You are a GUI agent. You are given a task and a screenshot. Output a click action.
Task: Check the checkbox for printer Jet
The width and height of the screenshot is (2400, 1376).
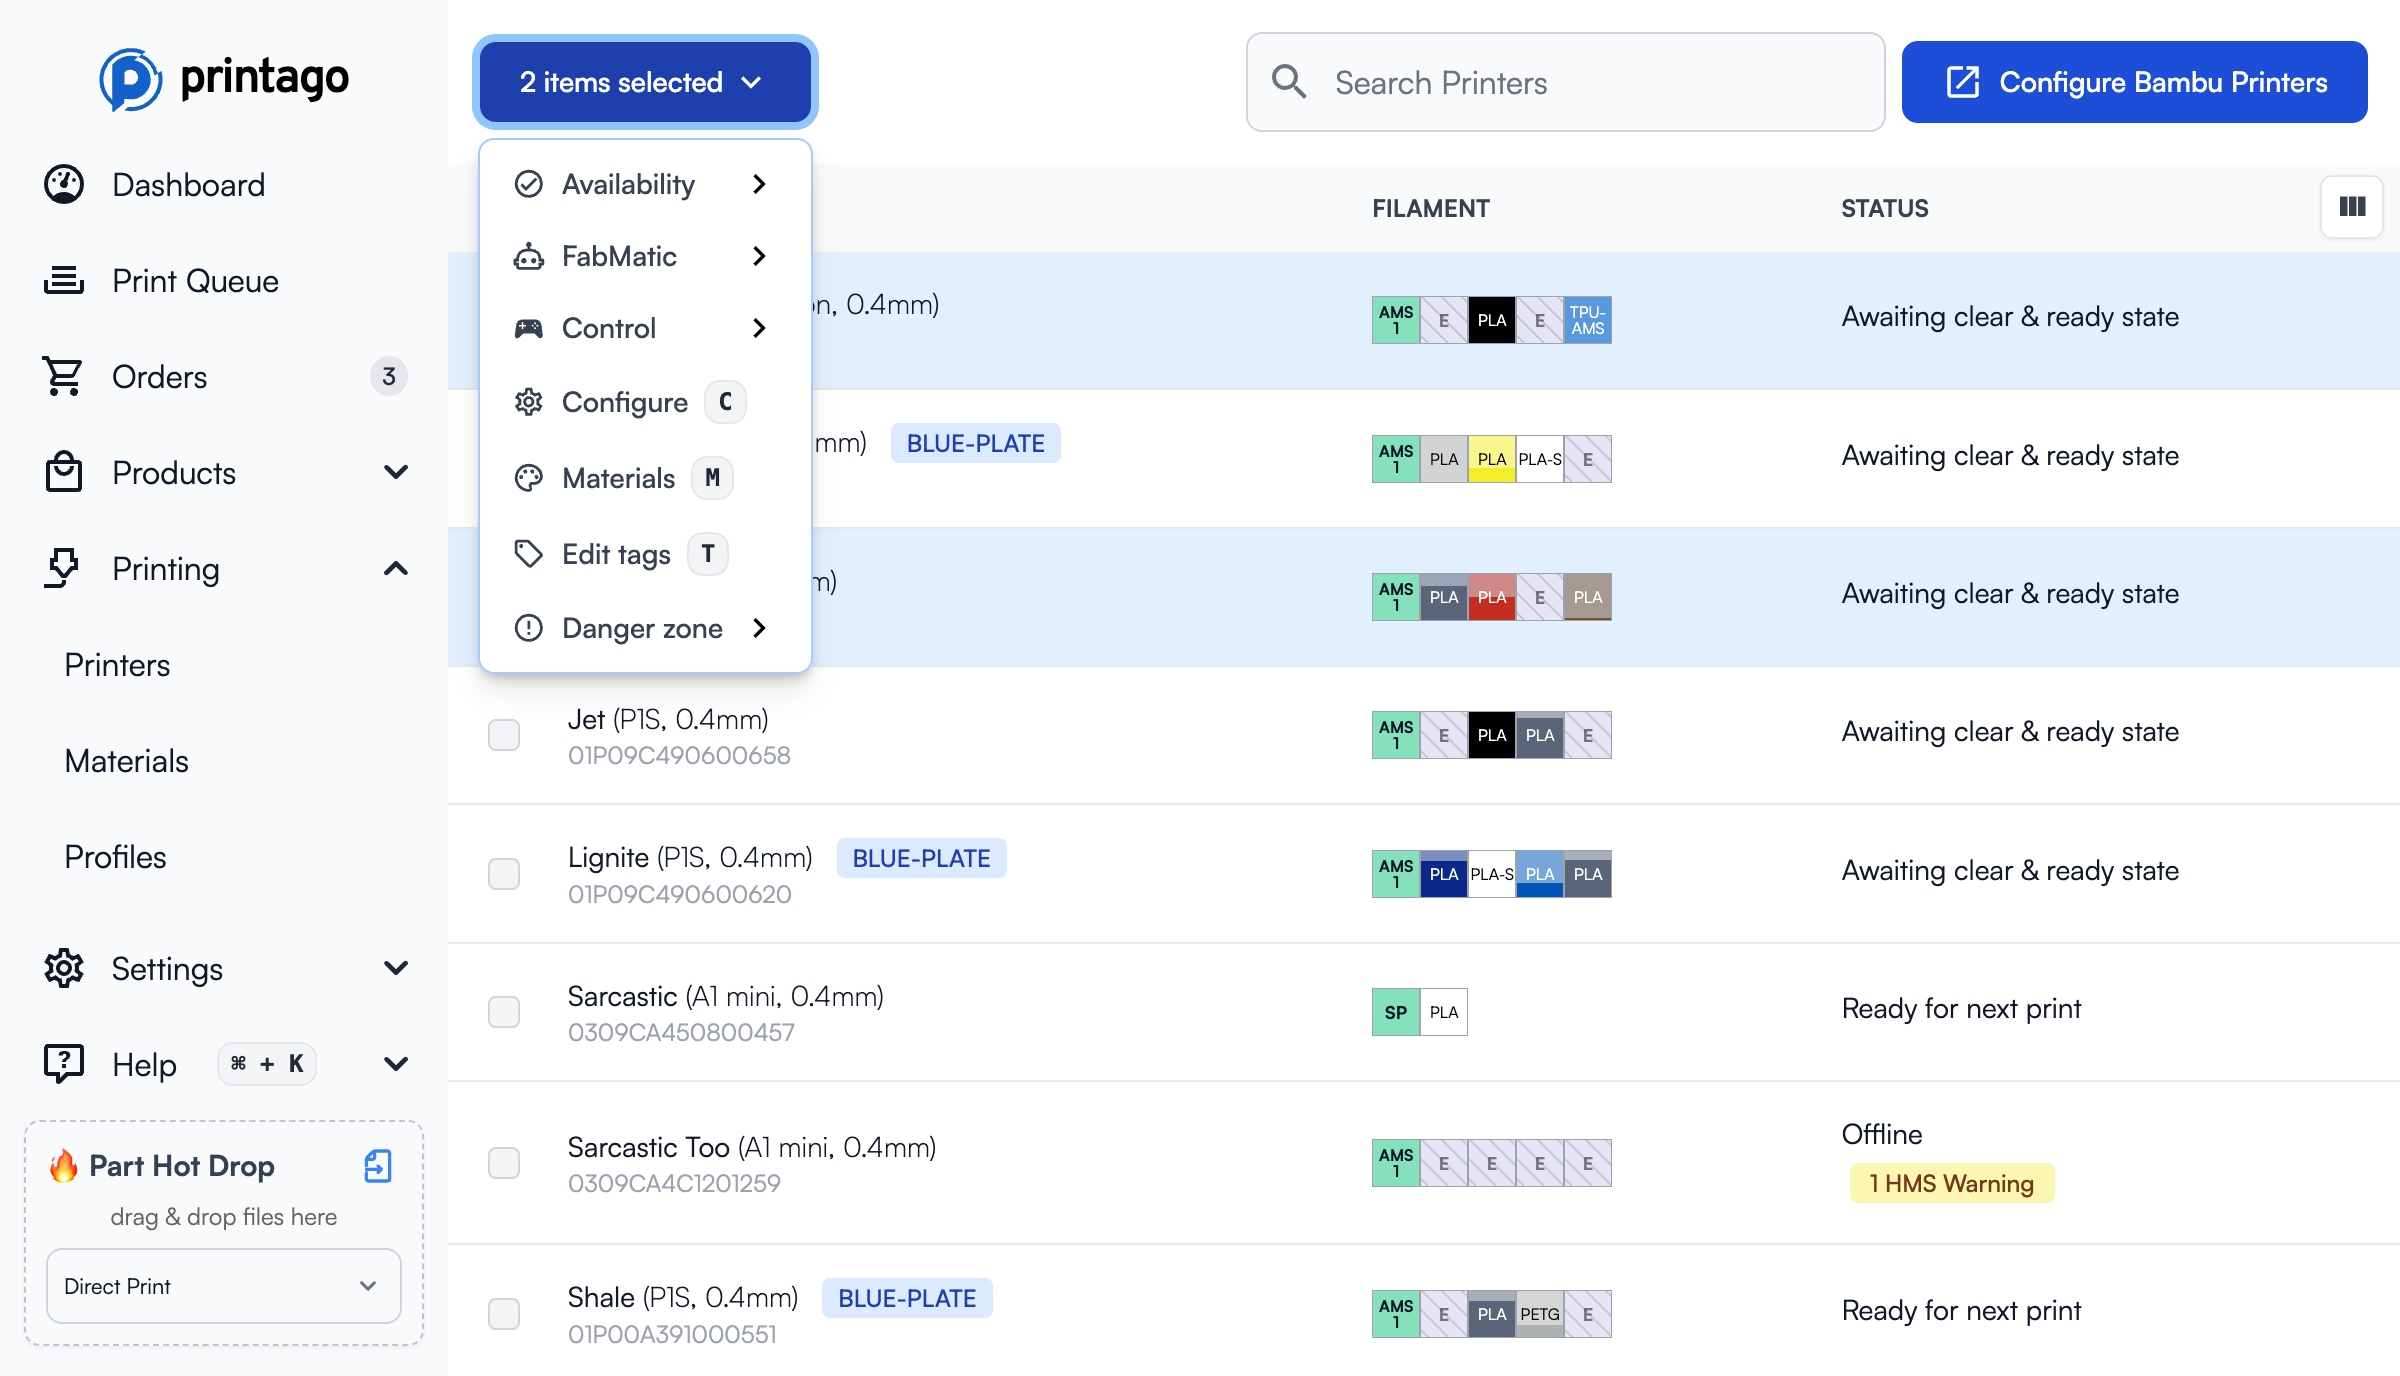point(504,735)
